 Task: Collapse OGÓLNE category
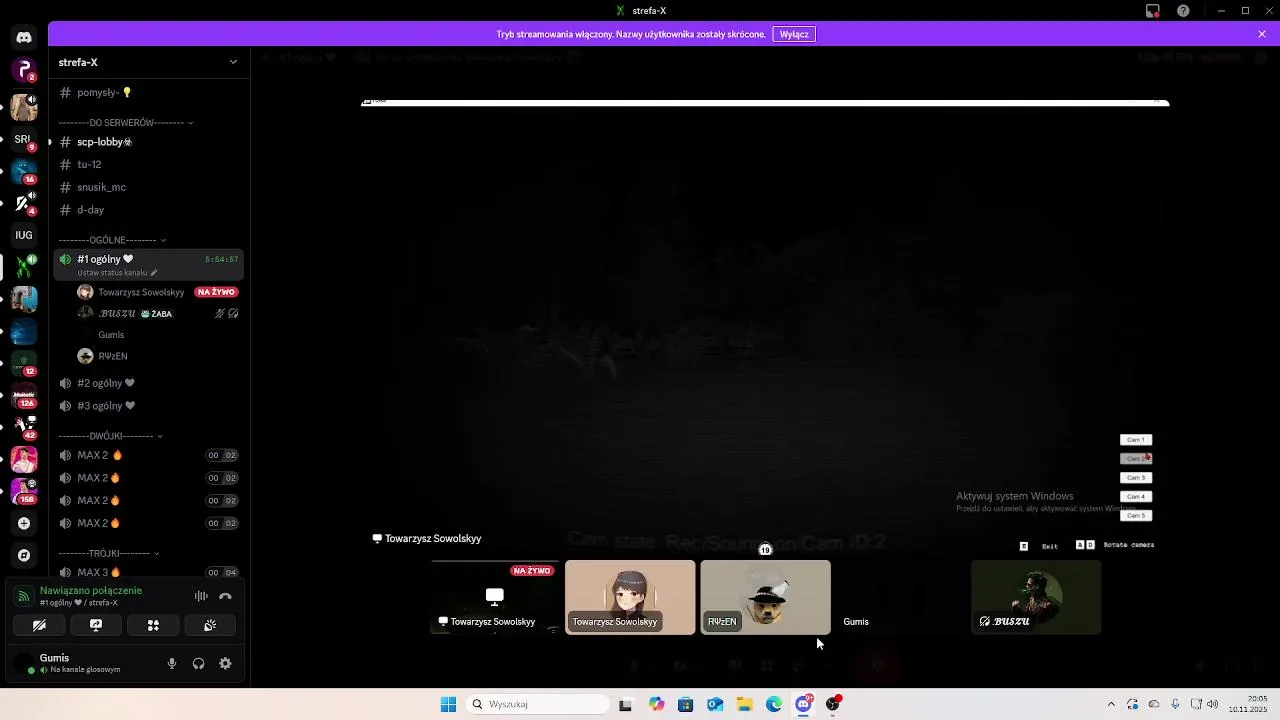coord(112,240)
